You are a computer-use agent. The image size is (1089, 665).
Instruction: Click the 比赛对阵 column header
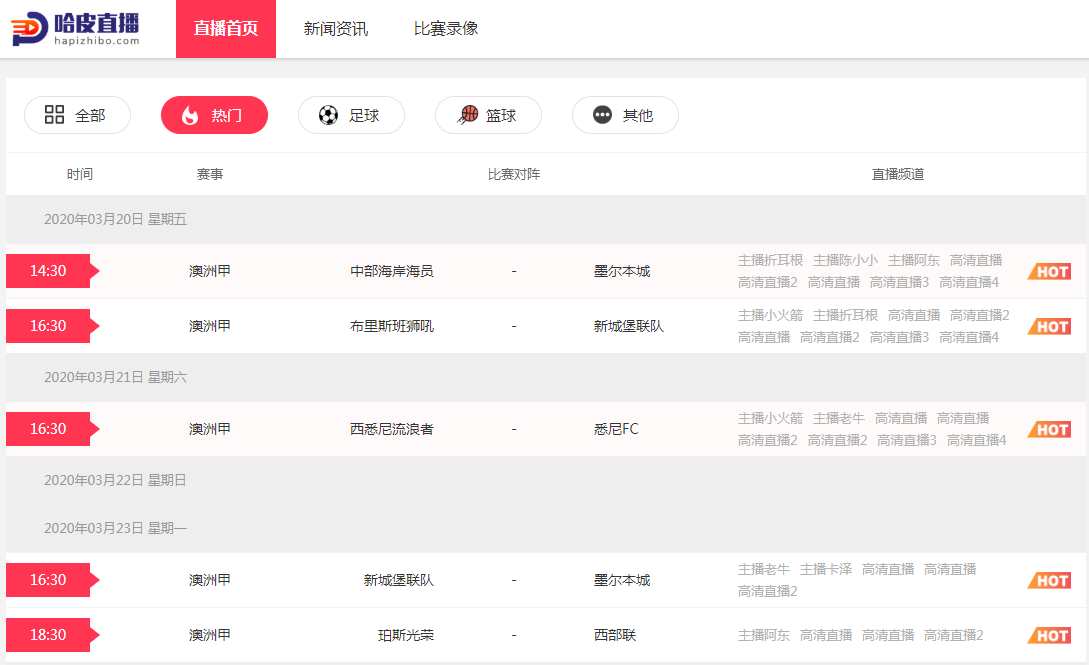(x=514, y=174)
